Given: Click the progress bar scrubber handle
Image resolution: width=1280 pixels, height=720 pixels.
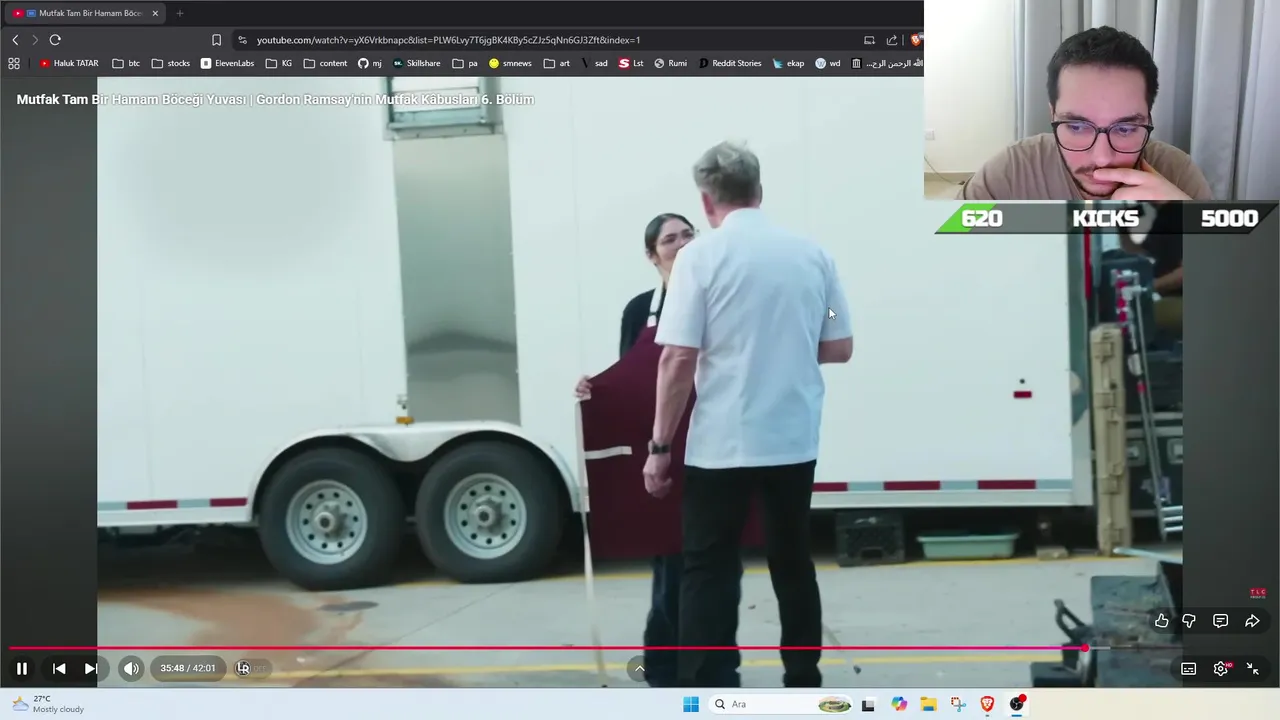Looking at the screenshot, I should click(1084, 648).
